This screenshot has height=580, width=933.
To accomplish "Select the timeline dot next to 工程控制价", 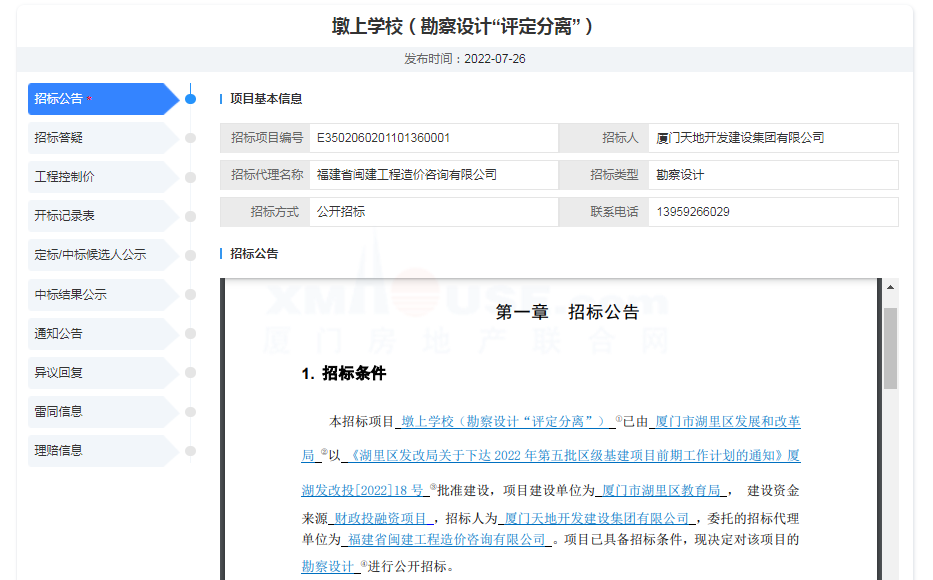I will pyautogui.click(x=190, y=177).
